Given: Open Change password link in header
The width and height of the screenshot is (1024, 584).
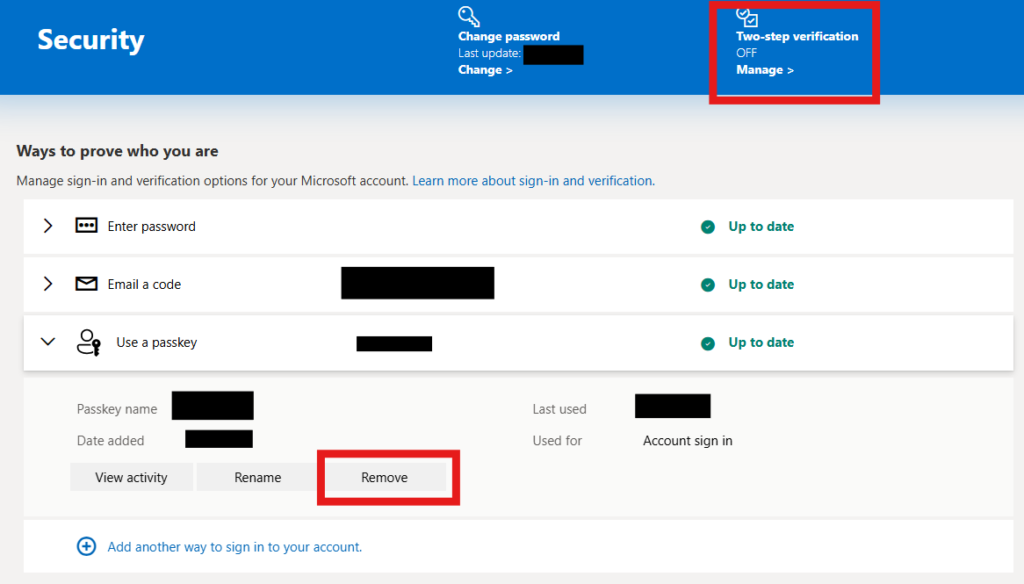Looking at the screenshot, I should (485, 70).
